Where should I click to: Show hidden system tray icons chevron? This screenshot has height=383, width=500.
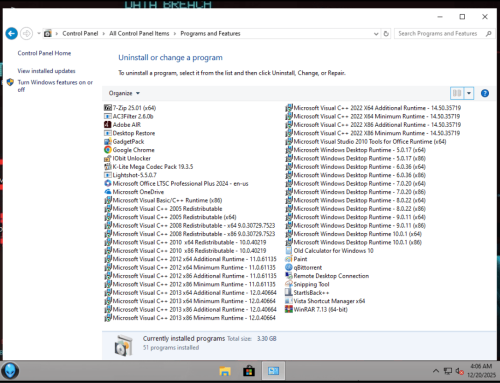(436, 371)
